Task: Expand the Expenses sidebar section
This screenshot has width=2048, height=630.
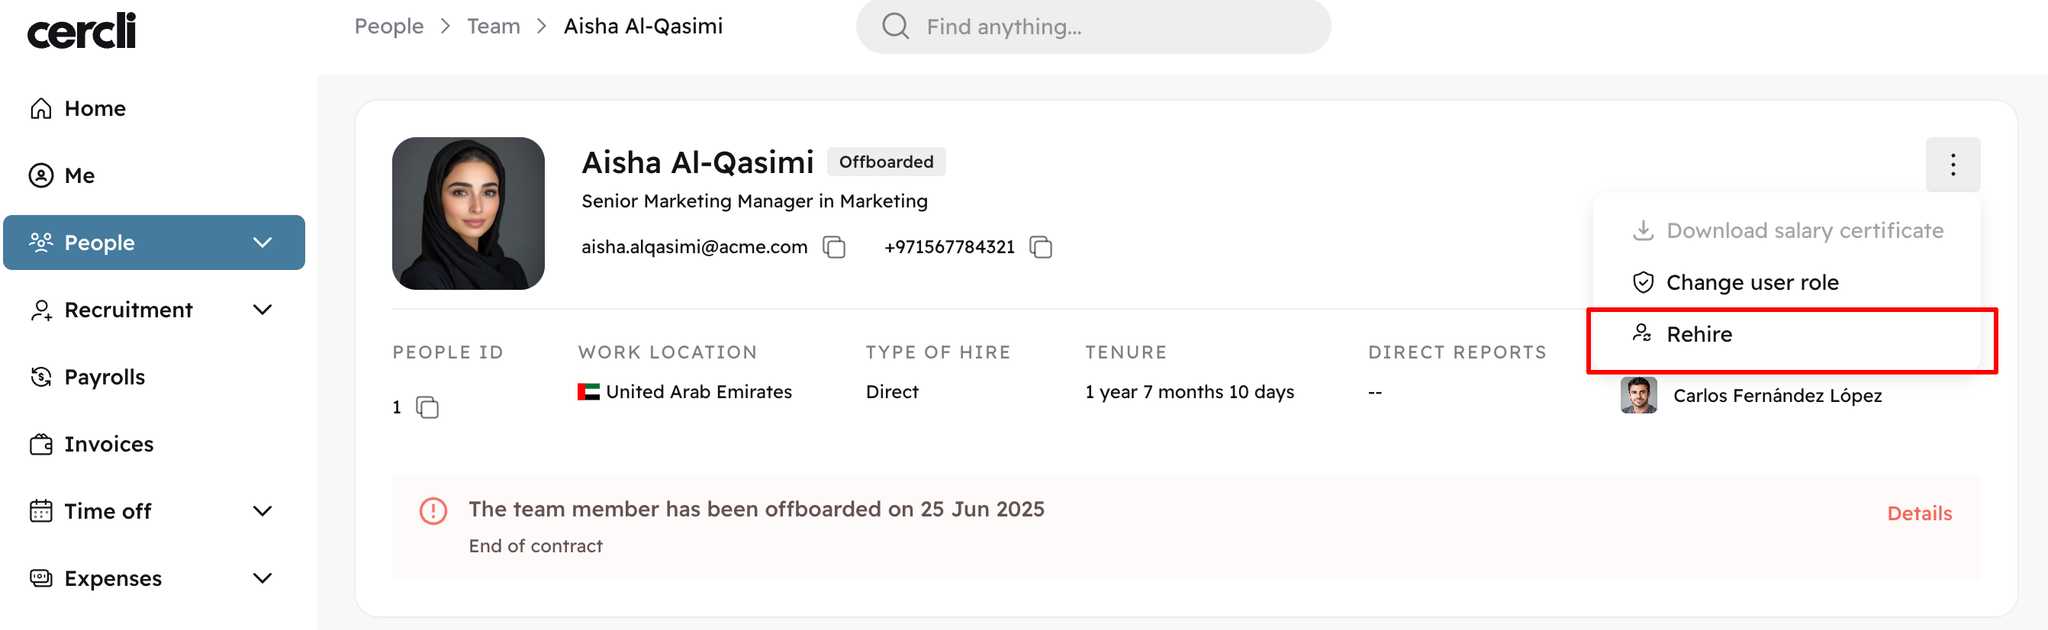Action: pos(262,578)
